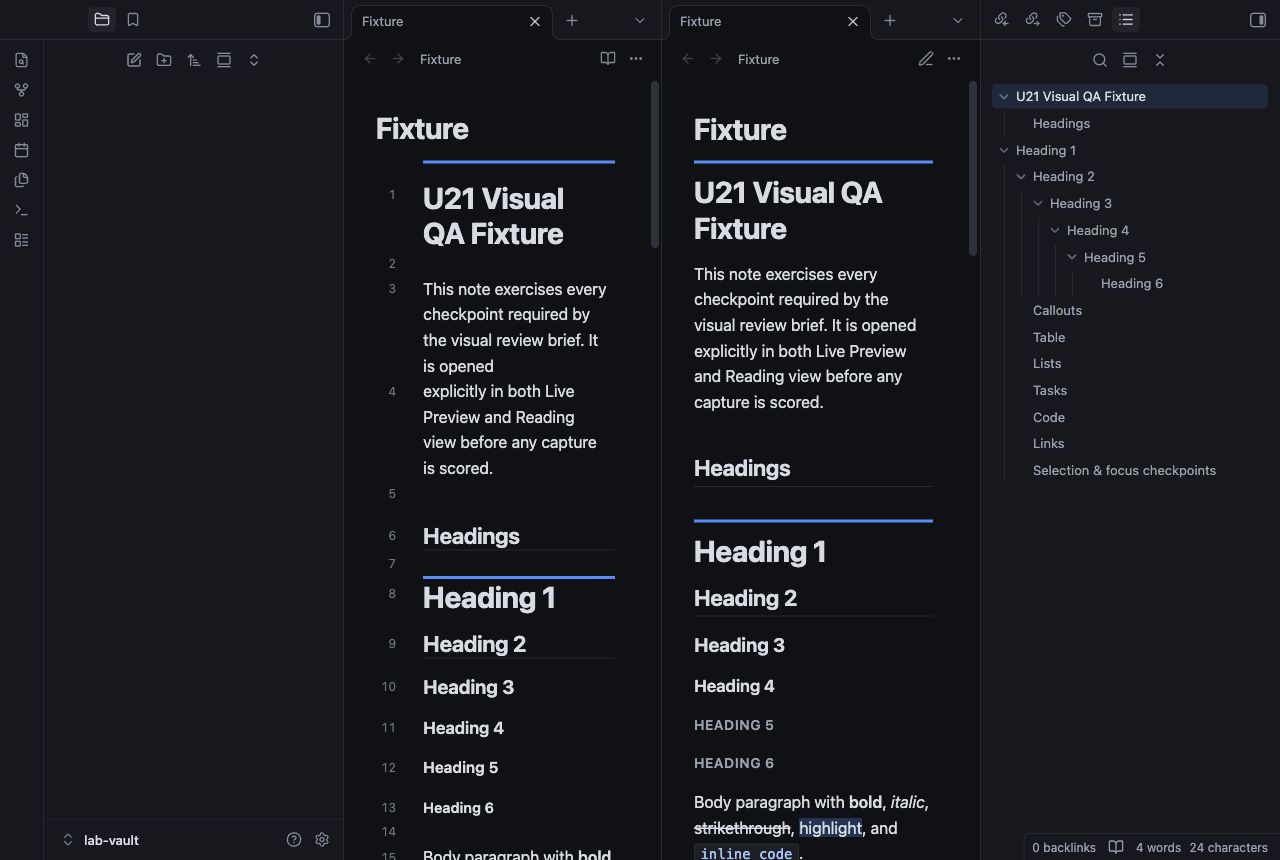Screen dimensions: 1280x860
Task: Toggle the right sidebar collapse button
Action: pyautogui.click(x=1258, y=20)
